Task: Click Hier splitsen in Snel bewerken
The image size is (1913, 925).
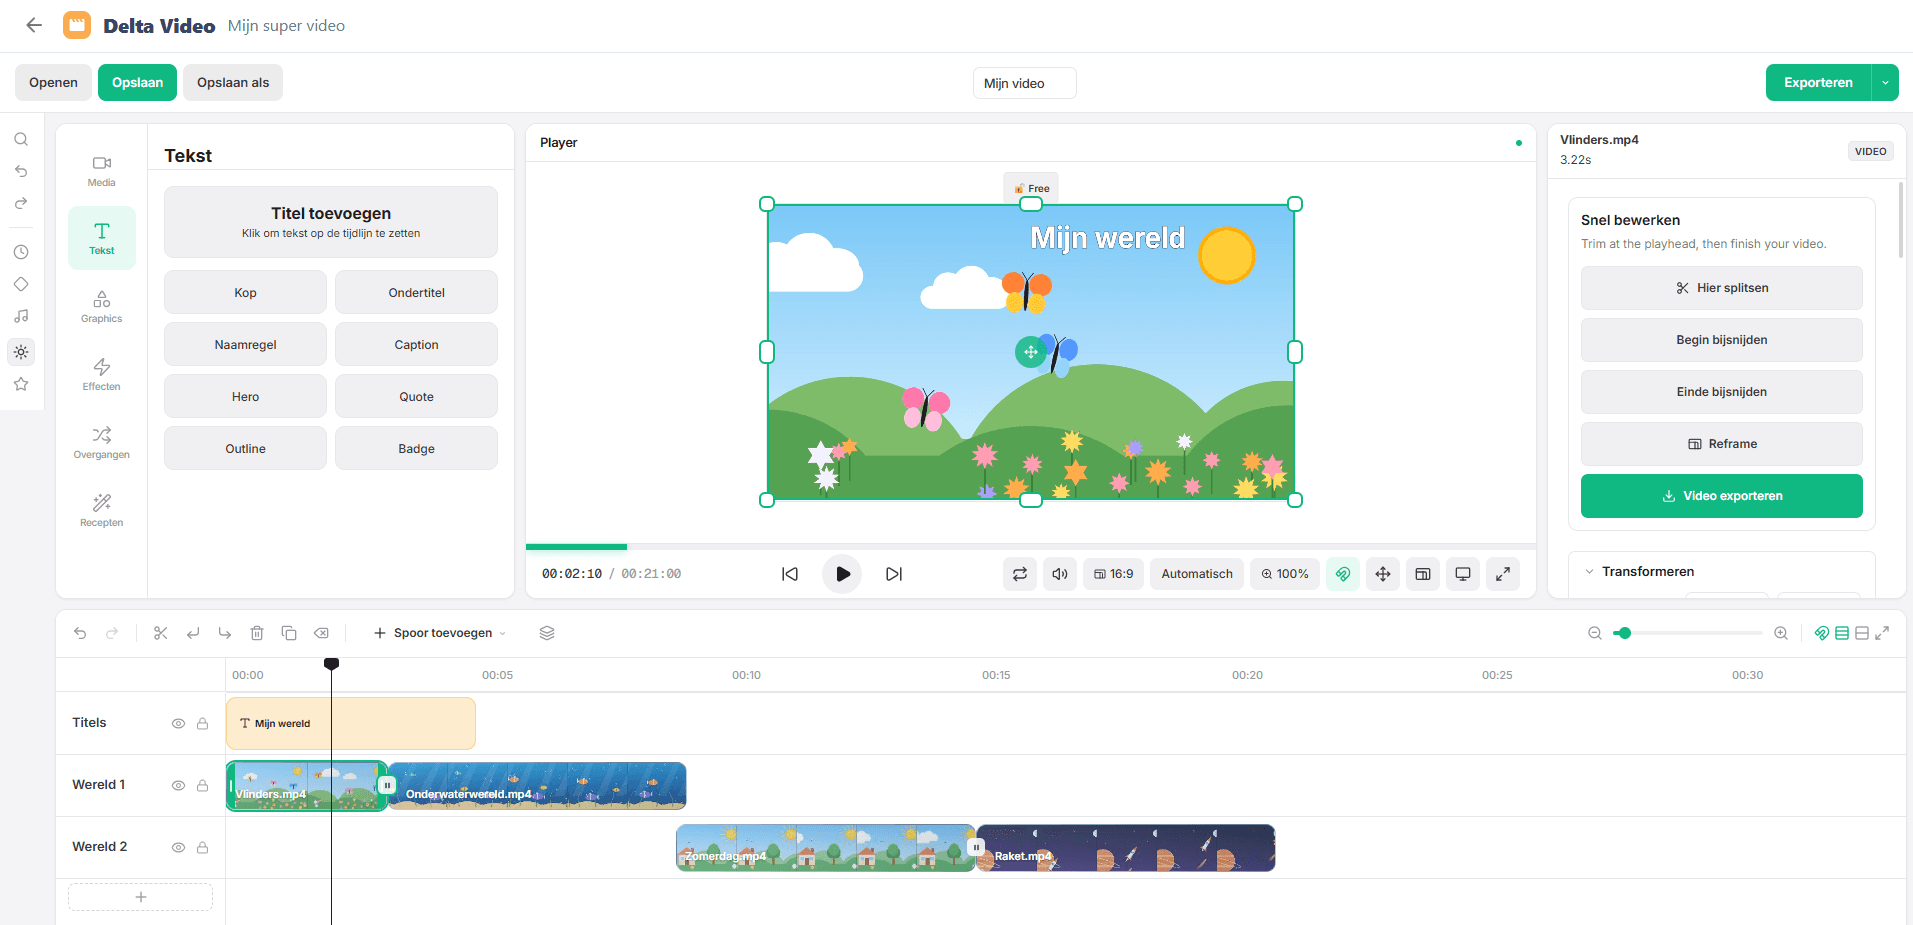Action: [1721, 288]
